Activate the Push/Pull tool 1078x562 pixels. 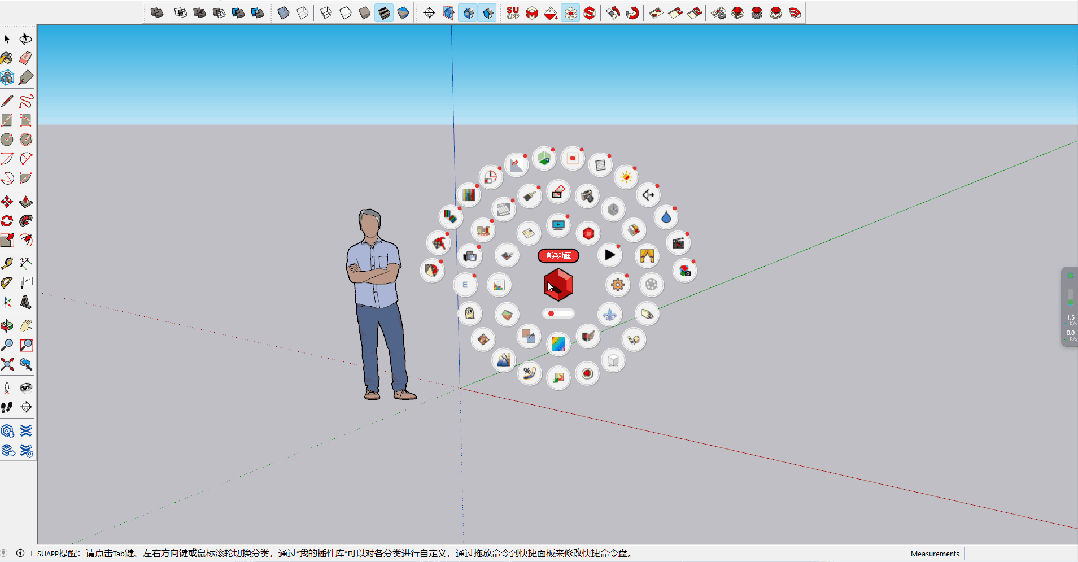point(25,202)
